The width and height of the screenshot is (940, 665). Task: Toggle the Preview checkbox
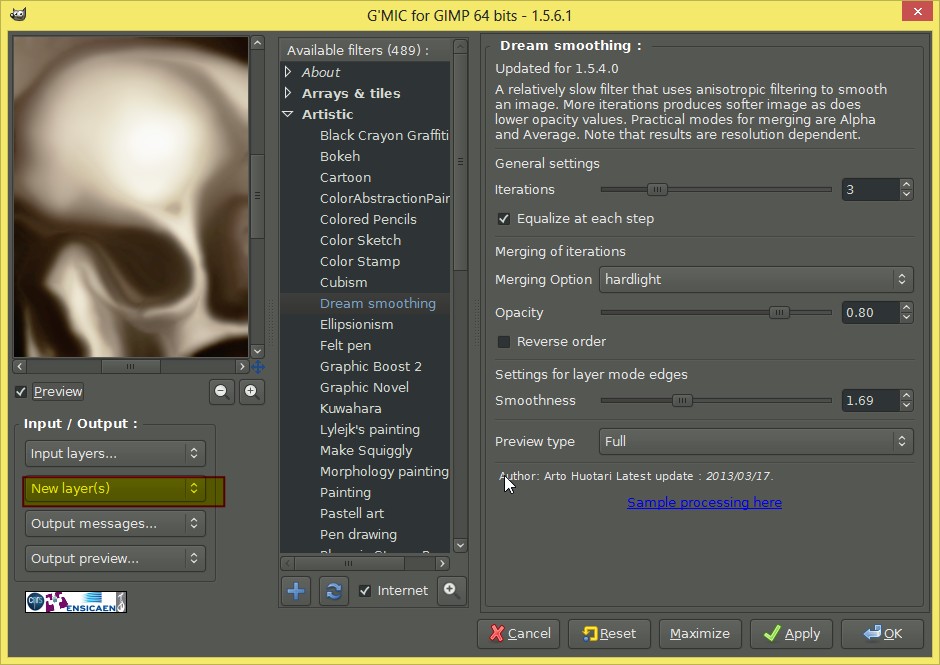point(21,392)
